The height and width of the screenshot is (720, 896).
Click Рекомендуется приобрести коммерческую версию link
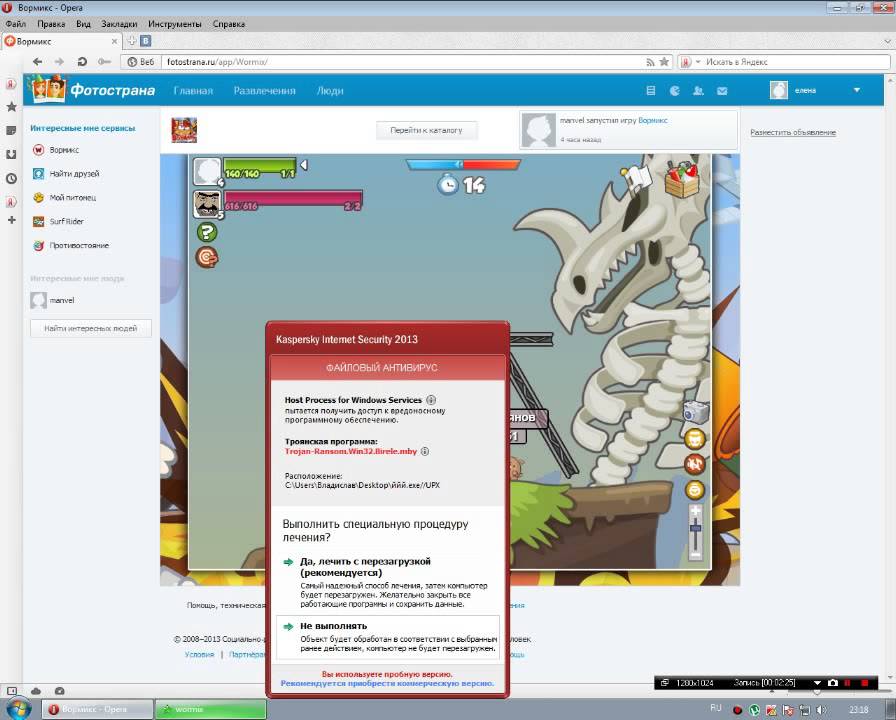[387, 683]
